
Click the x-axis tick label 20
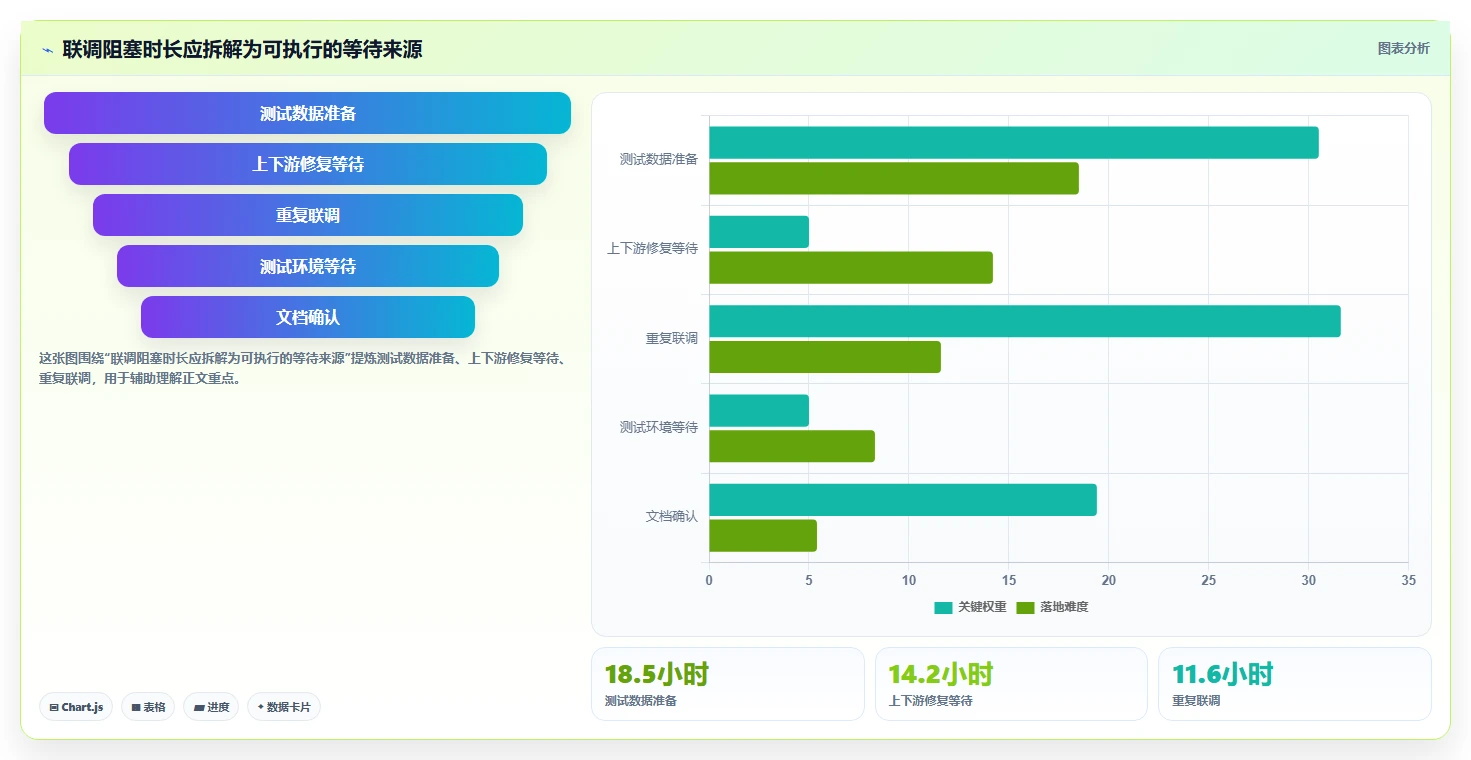pyautogui.click(x=1108, y=580)
